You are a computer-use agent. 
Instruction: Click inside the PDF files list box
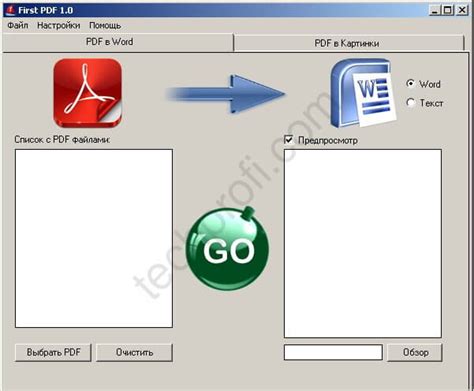[x=94, y=238]
